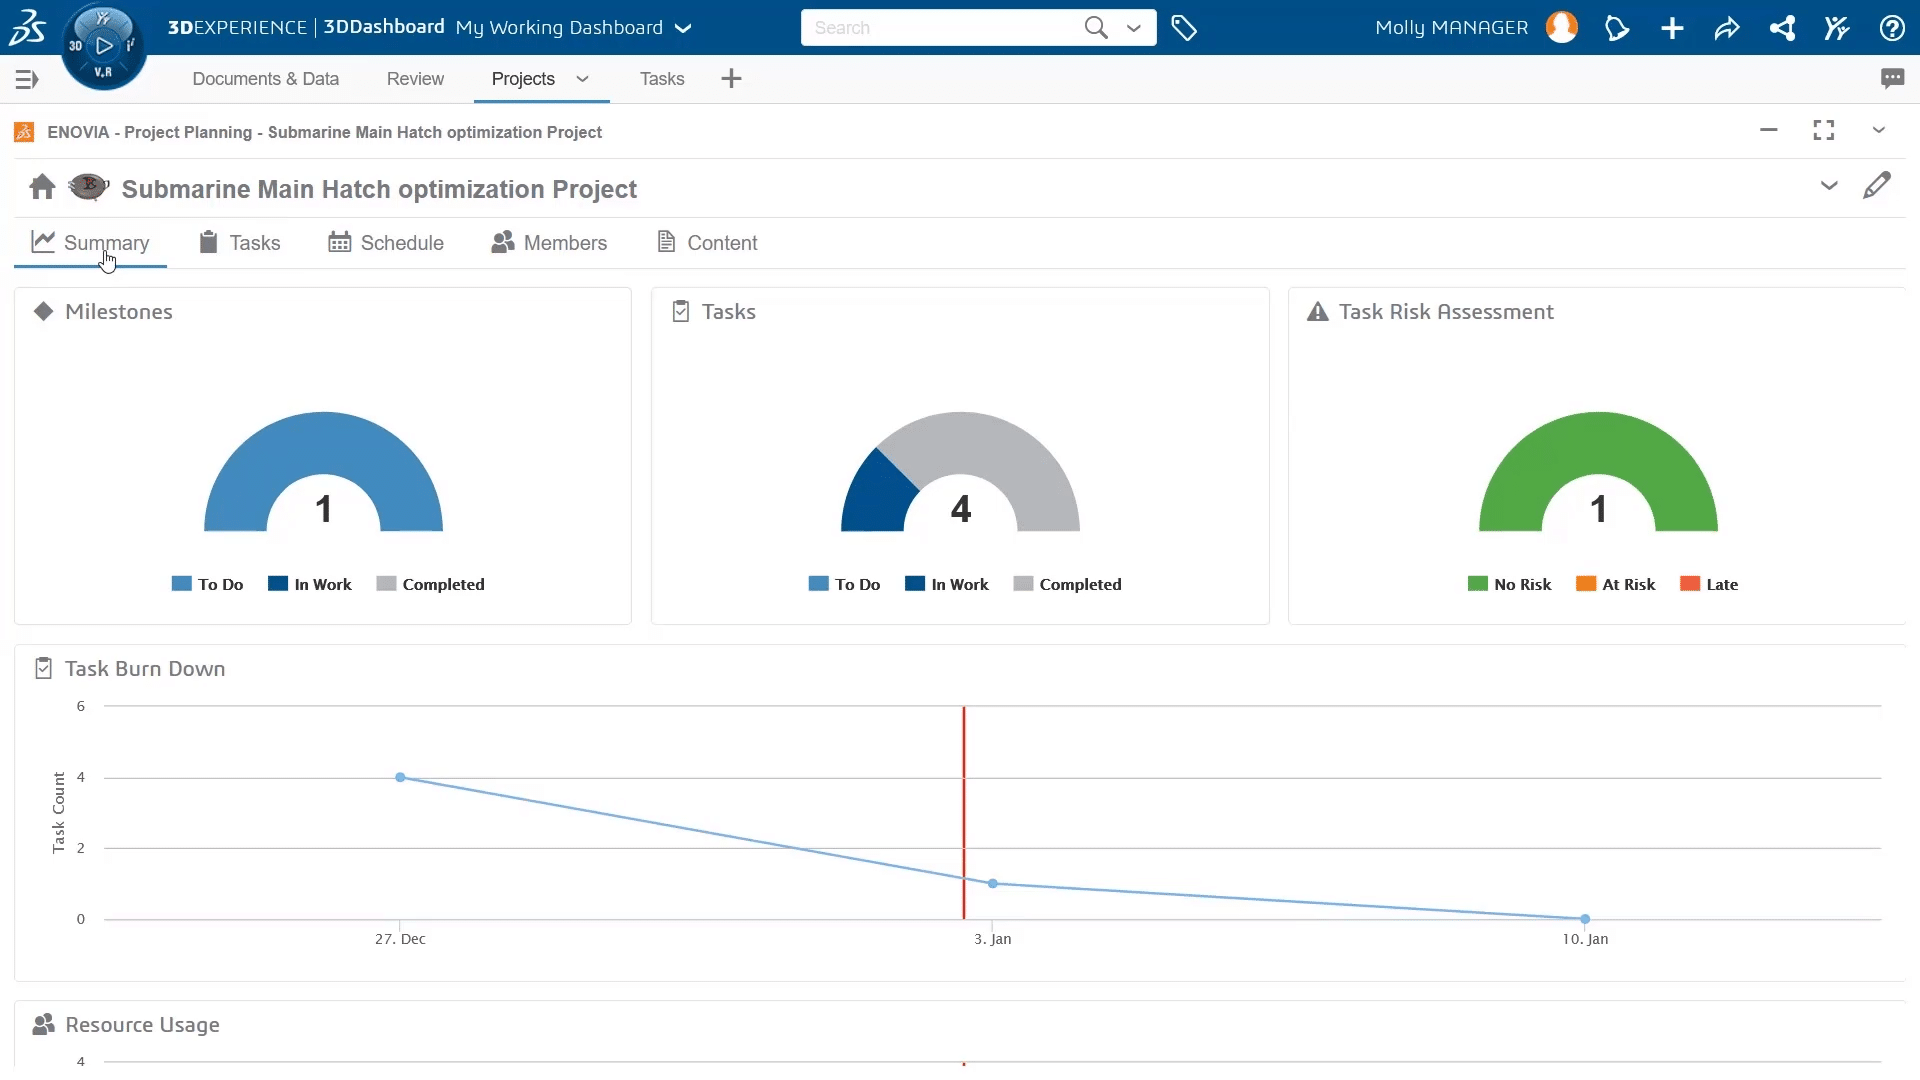Open the dashboard name dropdown
The height and width of the screenshot is (1080, 1920).
tap(683, 28)
